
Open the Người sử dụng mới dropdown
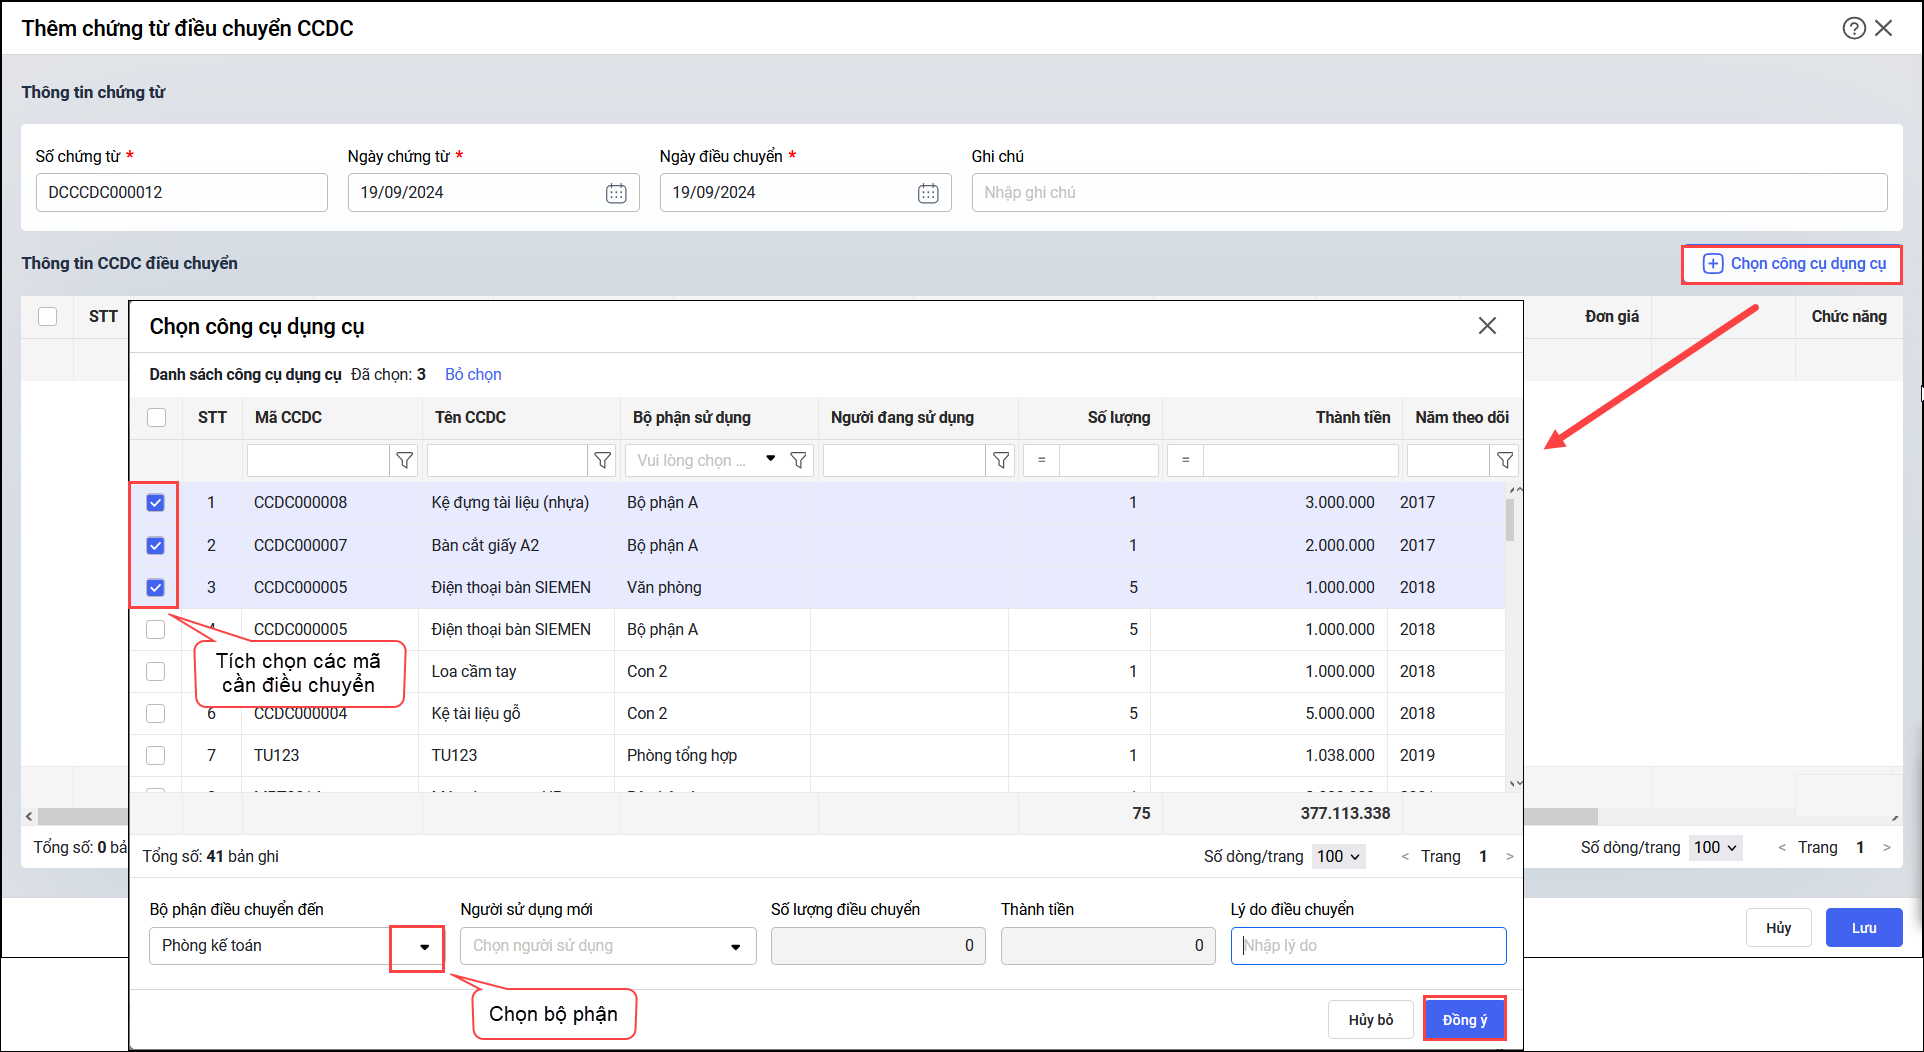[735, 946]
